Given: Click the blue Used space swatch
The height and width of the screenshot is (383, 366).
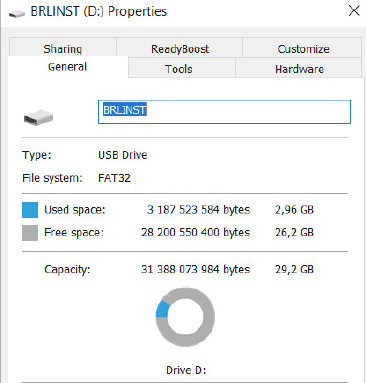Looking at the screenshot, I should (30, 210).
